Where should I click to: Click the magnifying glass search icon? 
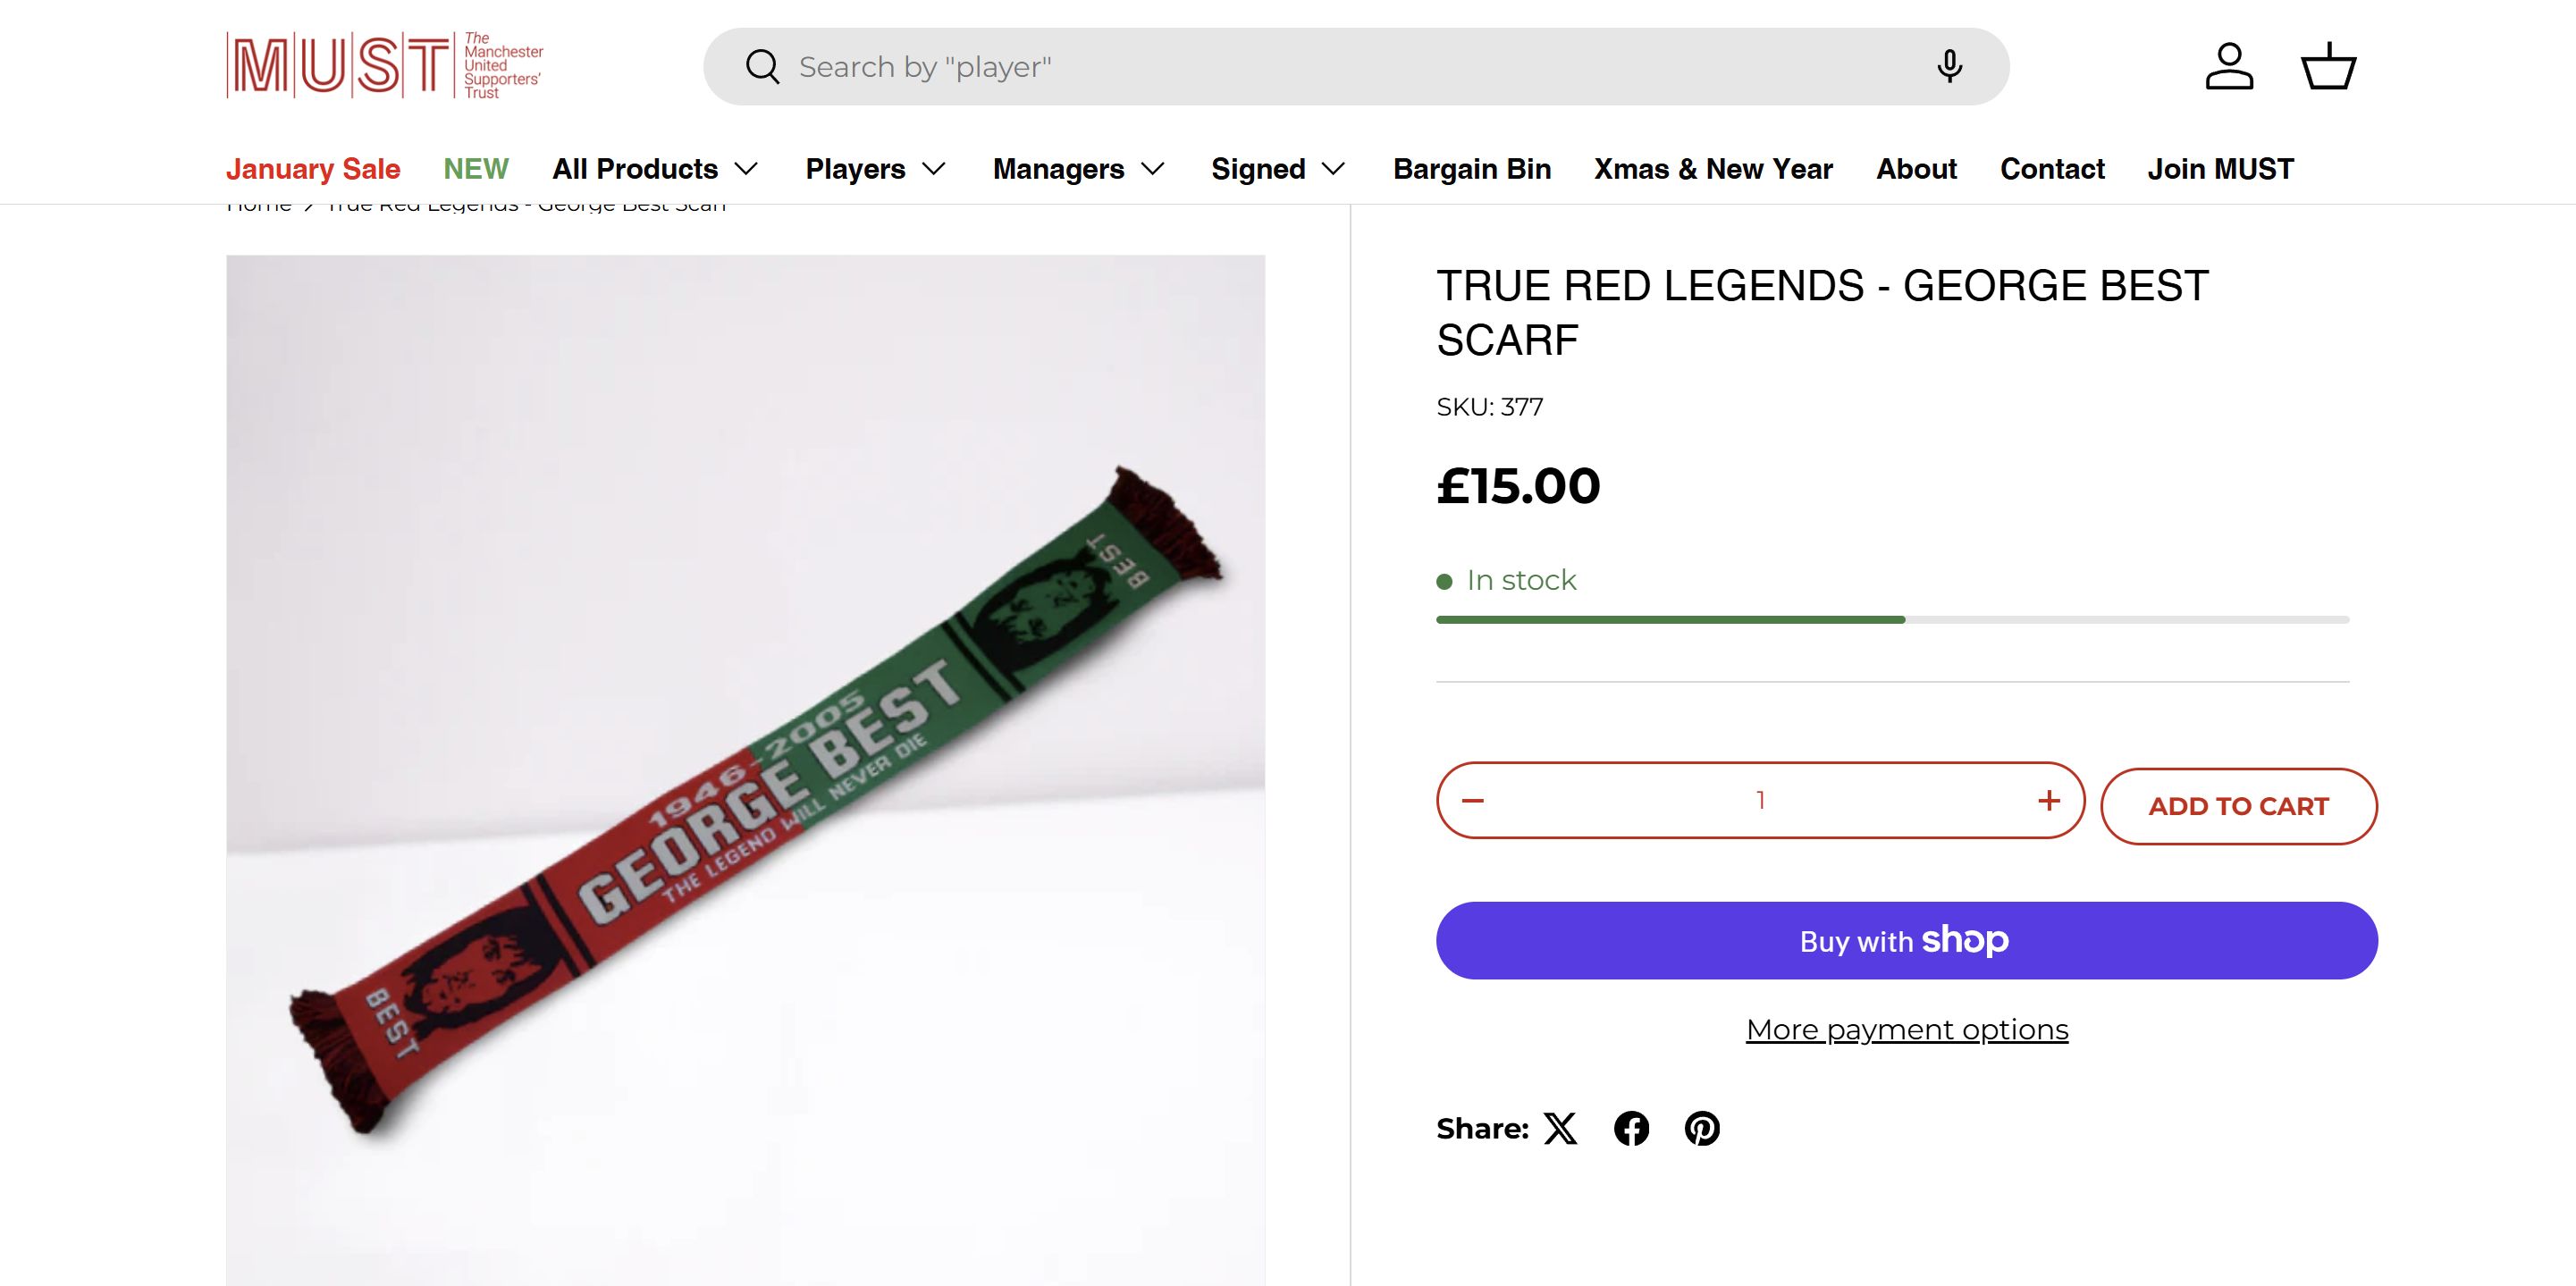pyautogui.click(x=762, y=67)
